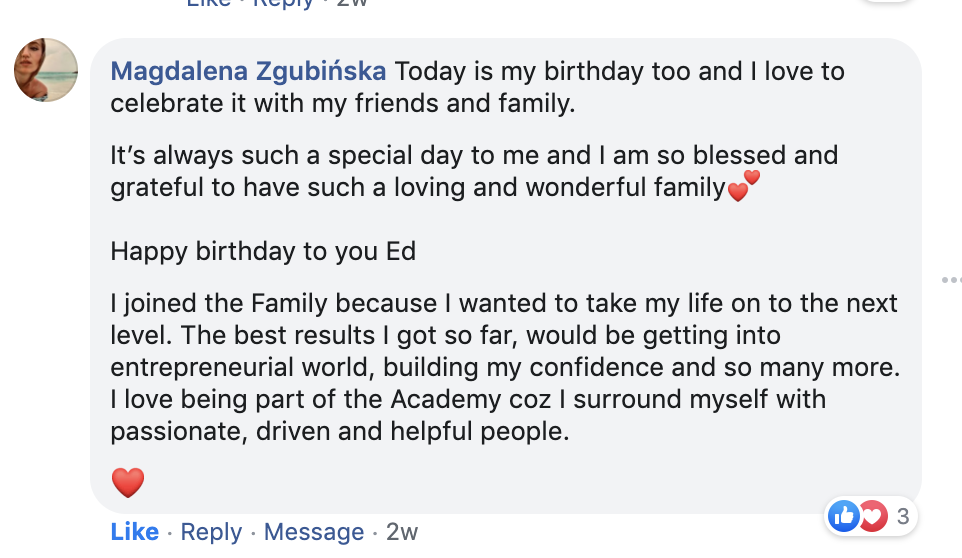962x558 pixels.
Task: Click the red heart emoji ending the comment
Action: coord(128,483)
